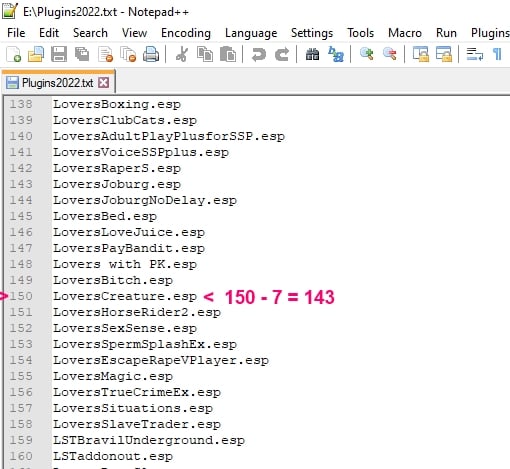Toggle synchronize vertical scrolling icon
The width and height of the screenshot is (510, 469).
pos(421,54)
